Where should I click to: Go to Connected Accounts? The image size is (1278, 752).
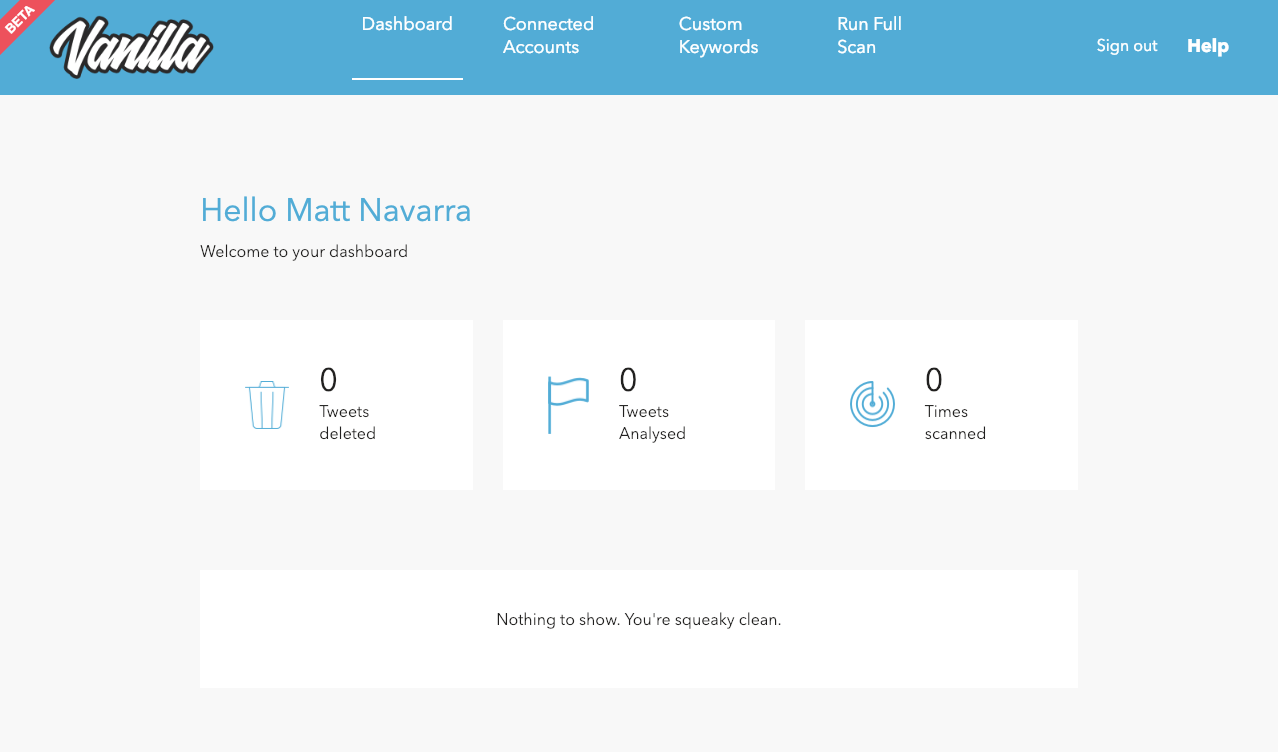click(548, 35)
